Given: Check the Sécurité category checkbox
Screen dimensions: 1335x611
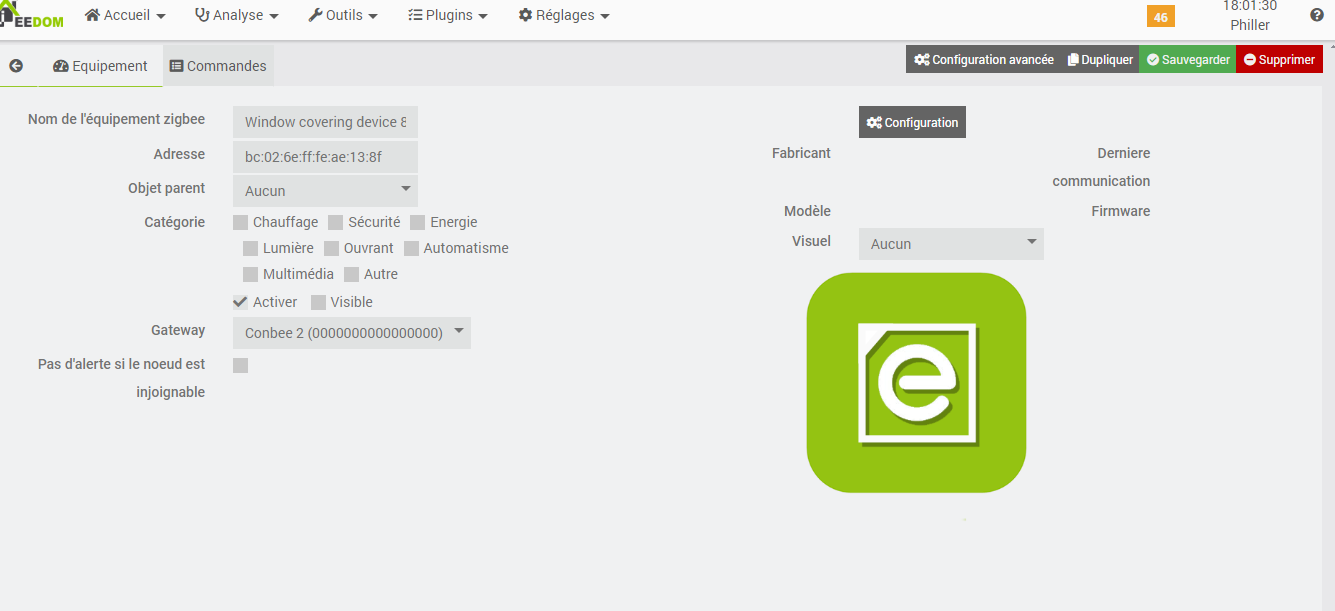Looking at the screenshot, I should tap(336, 222).
